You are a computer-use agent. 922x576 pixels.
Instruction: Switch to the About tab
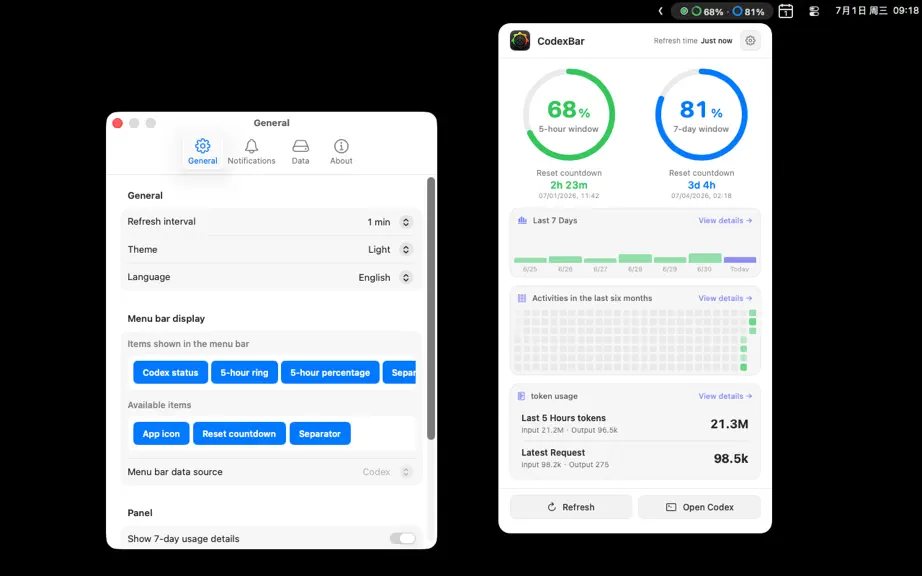341,152
